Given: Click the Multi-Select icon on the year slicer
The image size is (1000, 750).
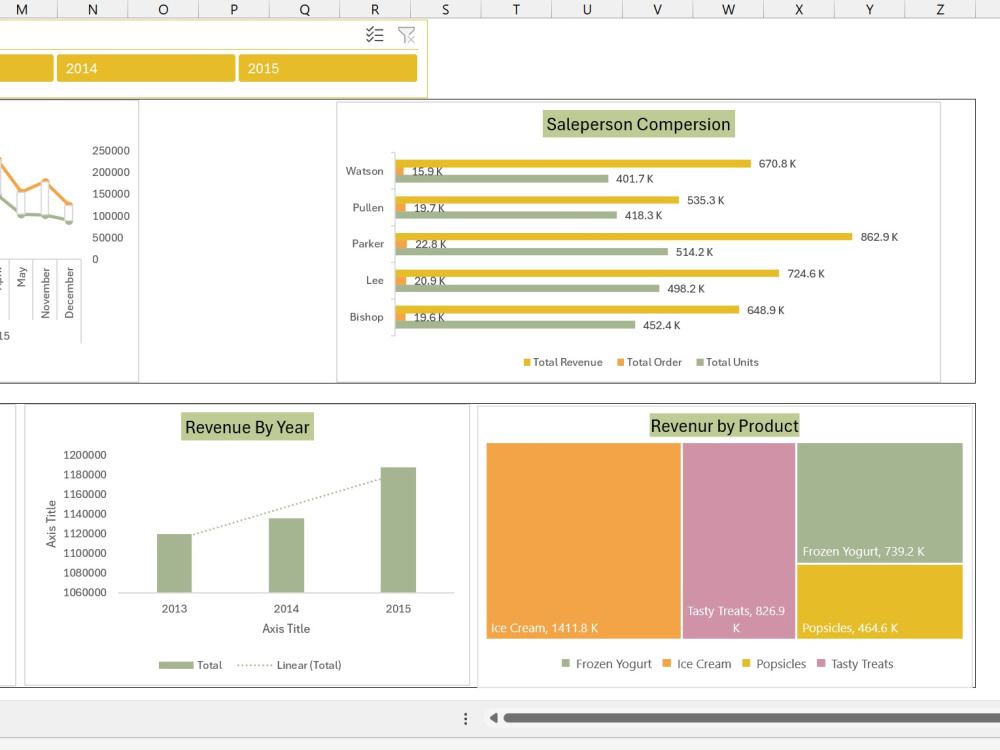Looking at the screenshot, I should [375, 34].
